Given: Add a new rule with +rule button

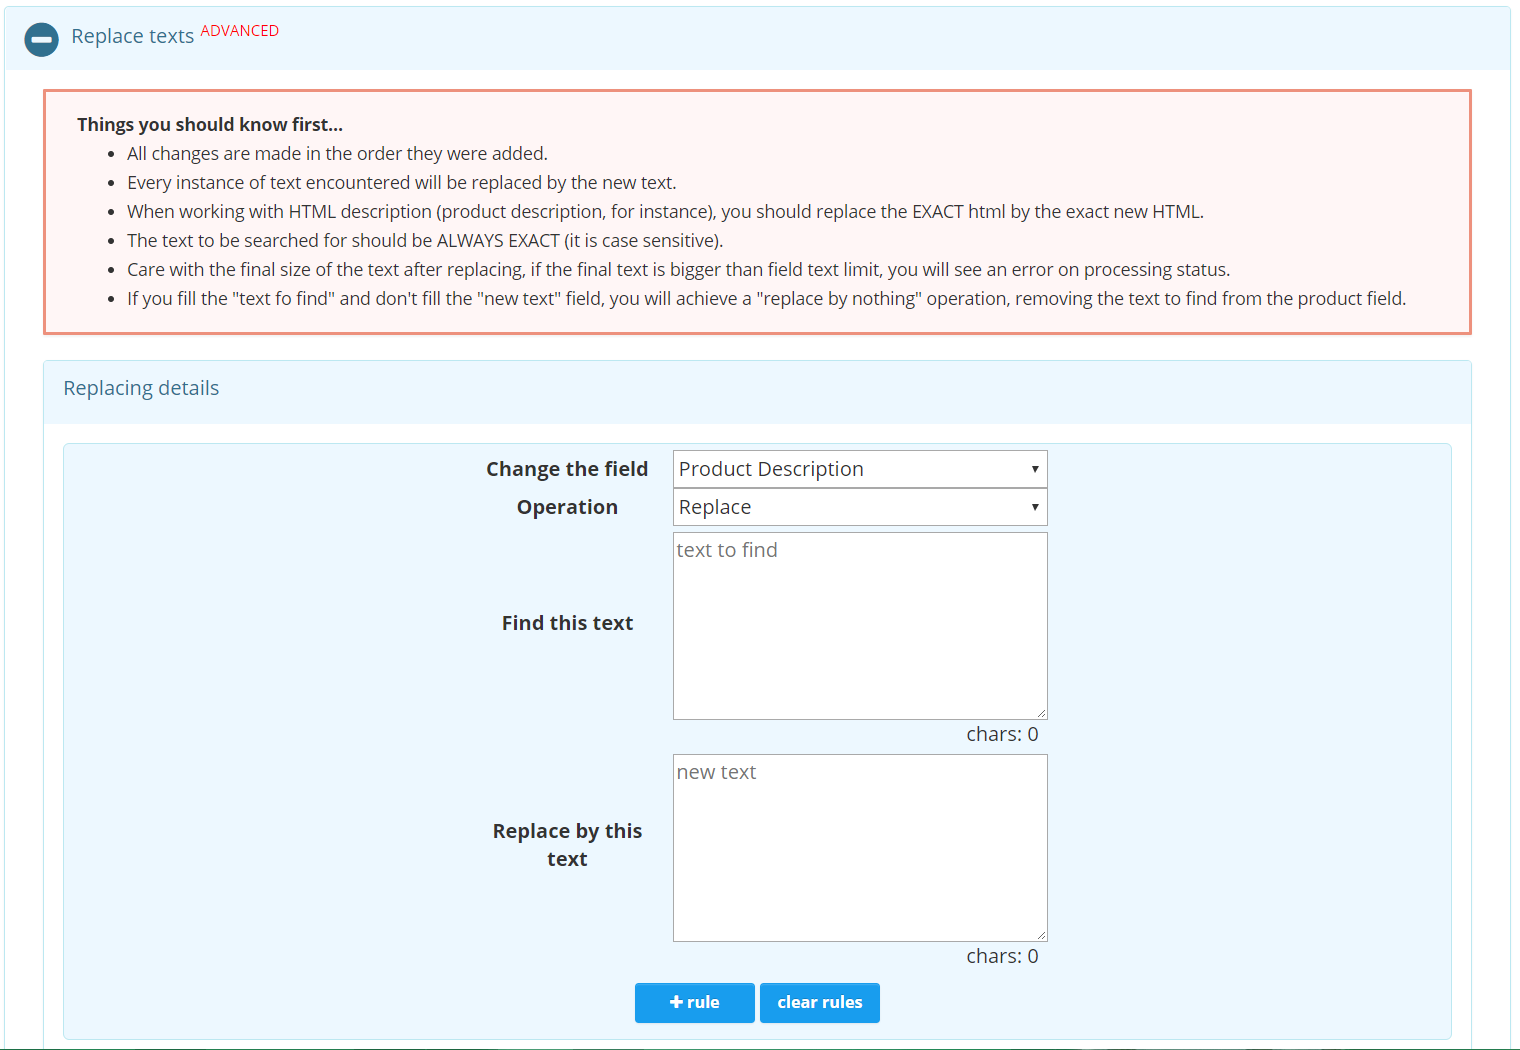Looking at the screenshot, I should click(x=695, y=1003).
